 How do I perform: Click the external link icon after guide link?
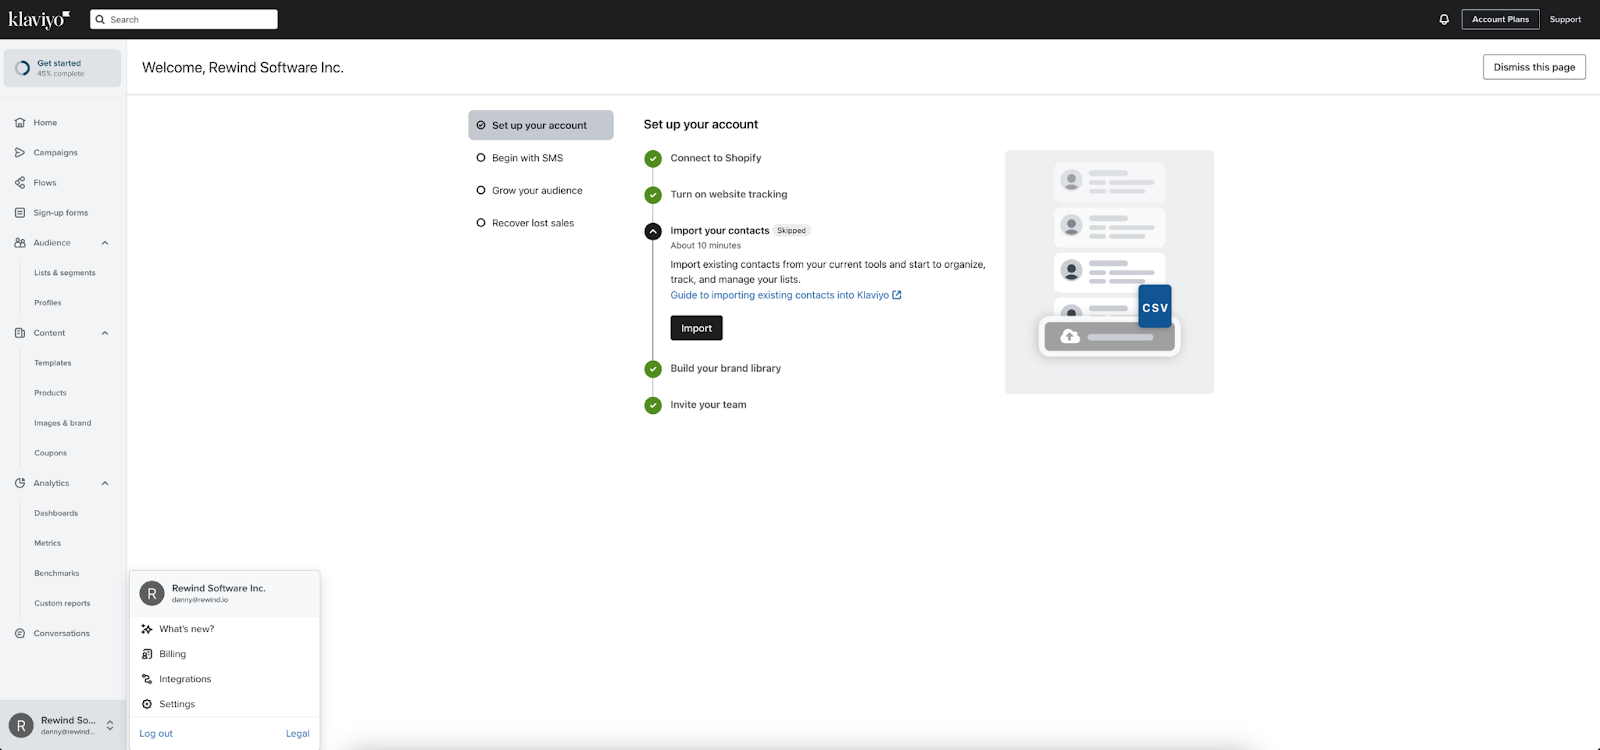(897, 295)
